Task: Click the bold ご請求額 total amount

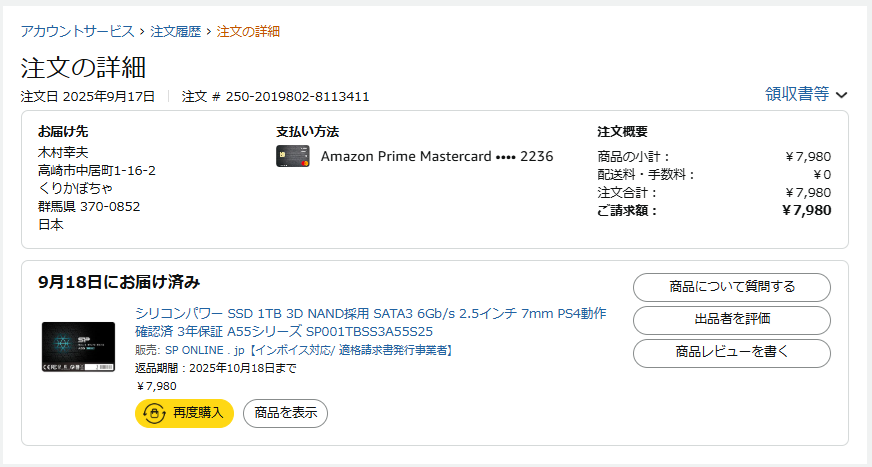Action: [806, 210]
